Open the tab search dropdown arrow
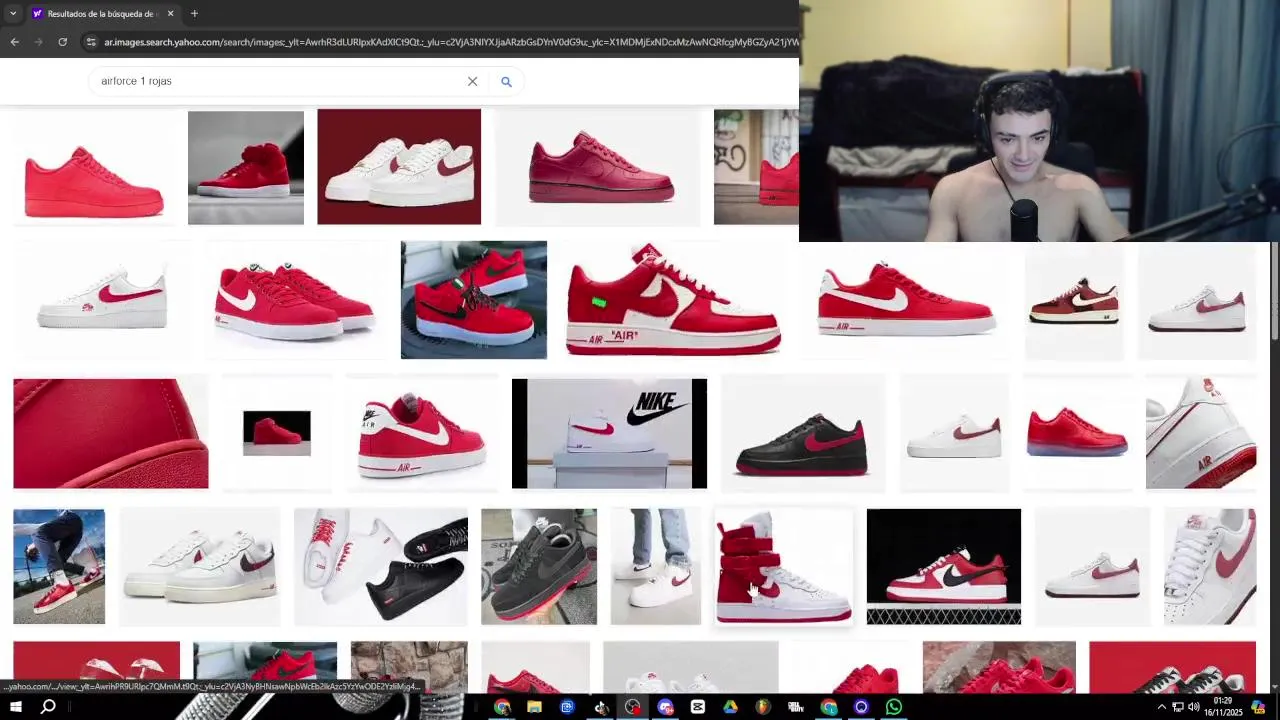The width and height of the screenshot is (1280, 720). pyautogui.click(x=12, y=13)
